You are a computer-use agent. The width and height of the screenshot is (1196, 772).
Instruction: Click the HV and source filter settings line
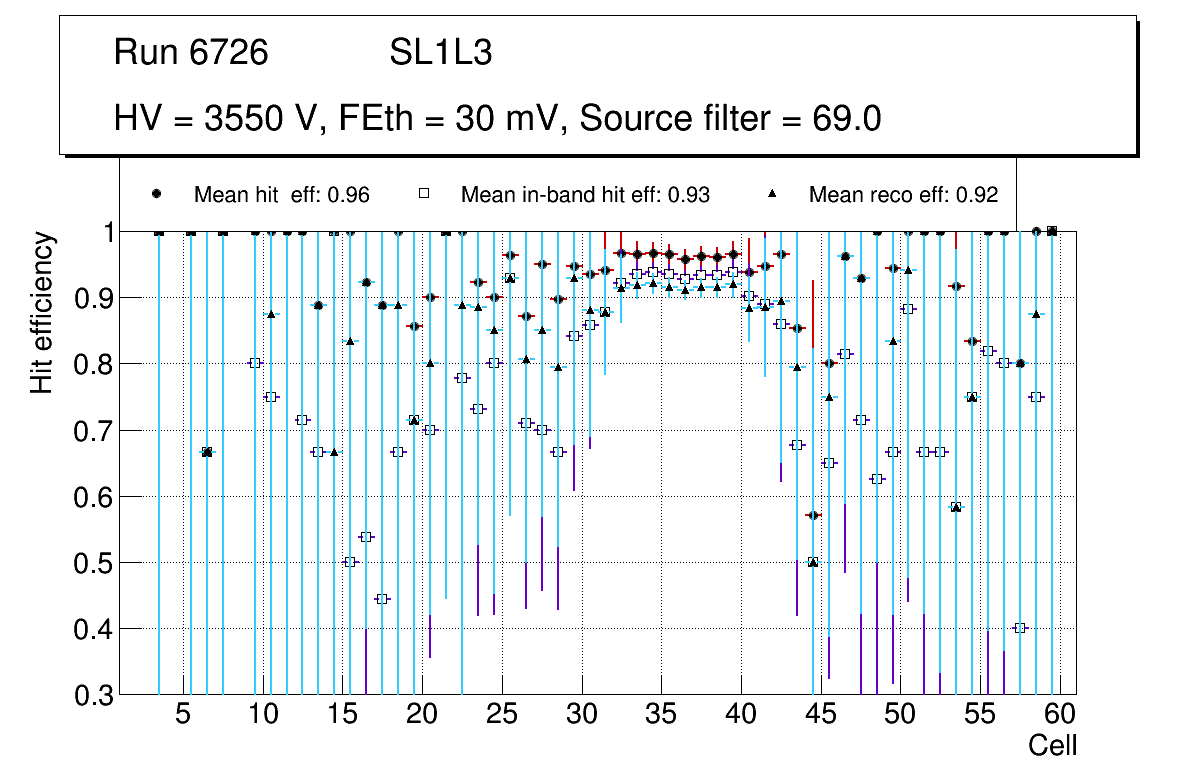tap(497, 119)
